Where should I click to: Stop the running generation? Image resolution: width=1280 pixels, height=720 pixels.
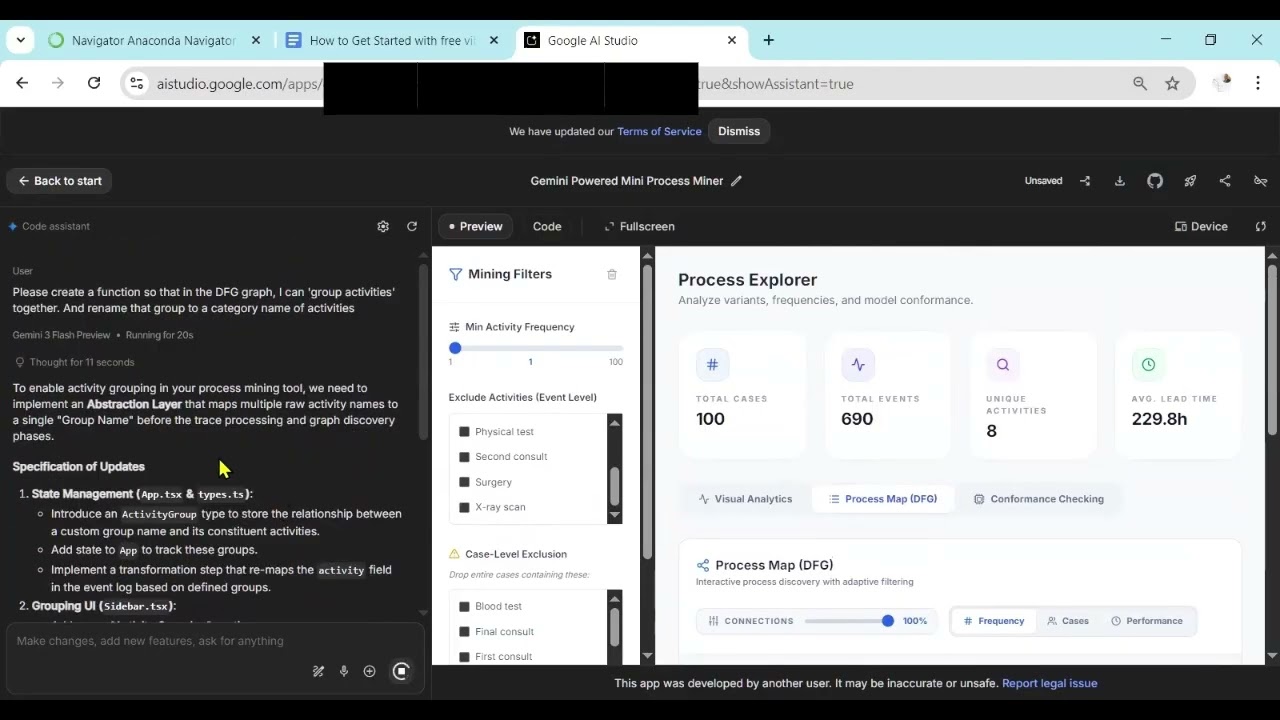(x=401, y=672)
